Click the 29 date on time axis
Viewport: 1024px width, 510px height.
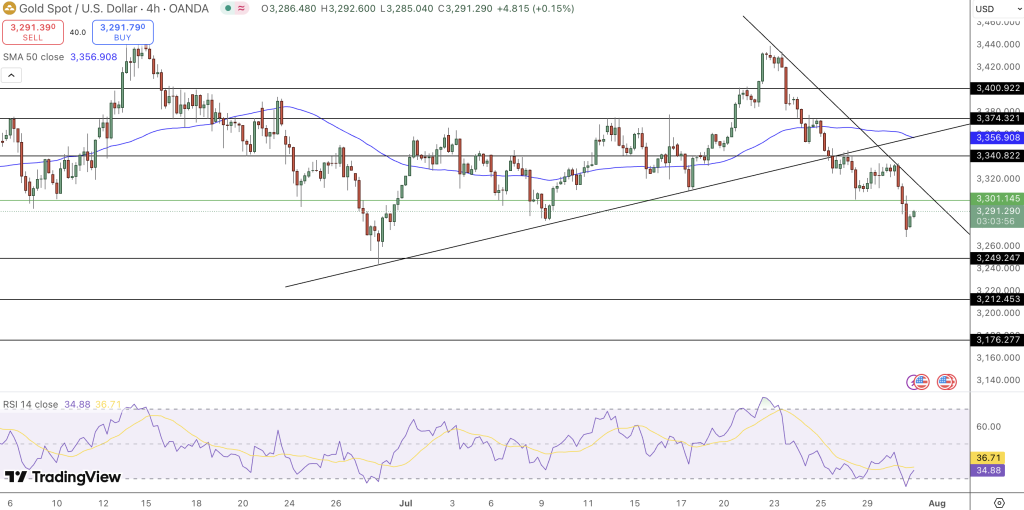(867, 503)
